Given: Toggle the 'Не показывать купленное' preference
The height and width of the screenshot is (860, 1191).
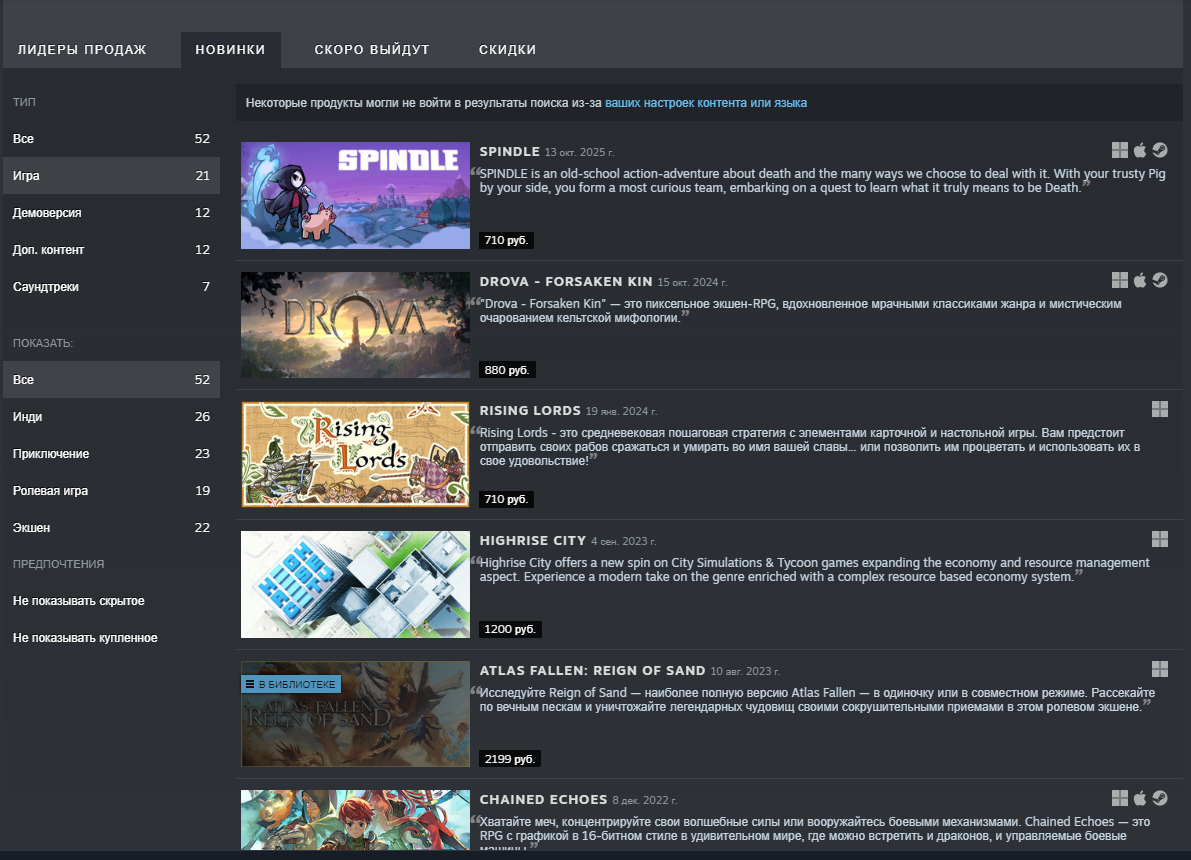Looking at the screenshot, I should coord(85,638).
